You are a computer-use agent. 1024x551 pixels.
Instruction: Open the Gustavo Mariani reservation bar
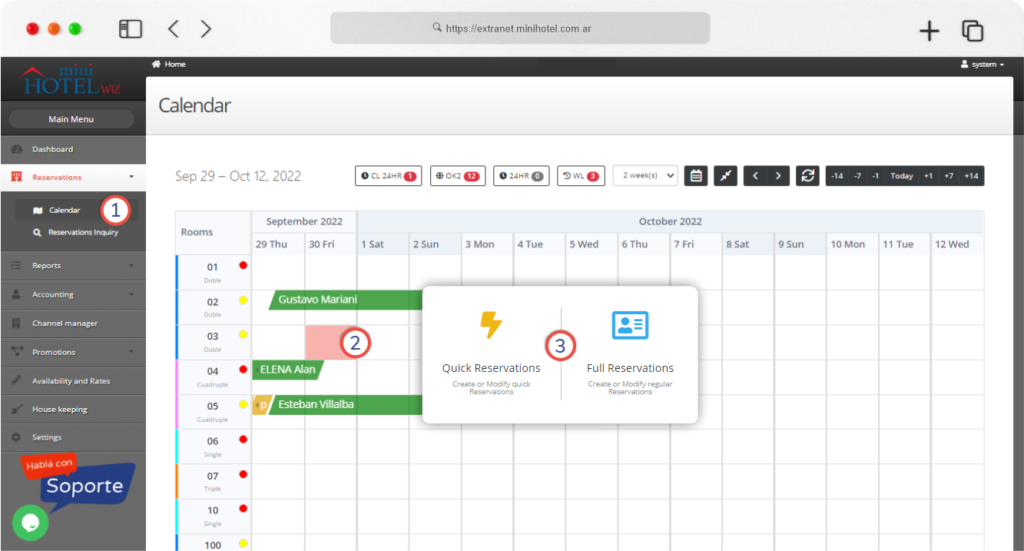point(345,300)
